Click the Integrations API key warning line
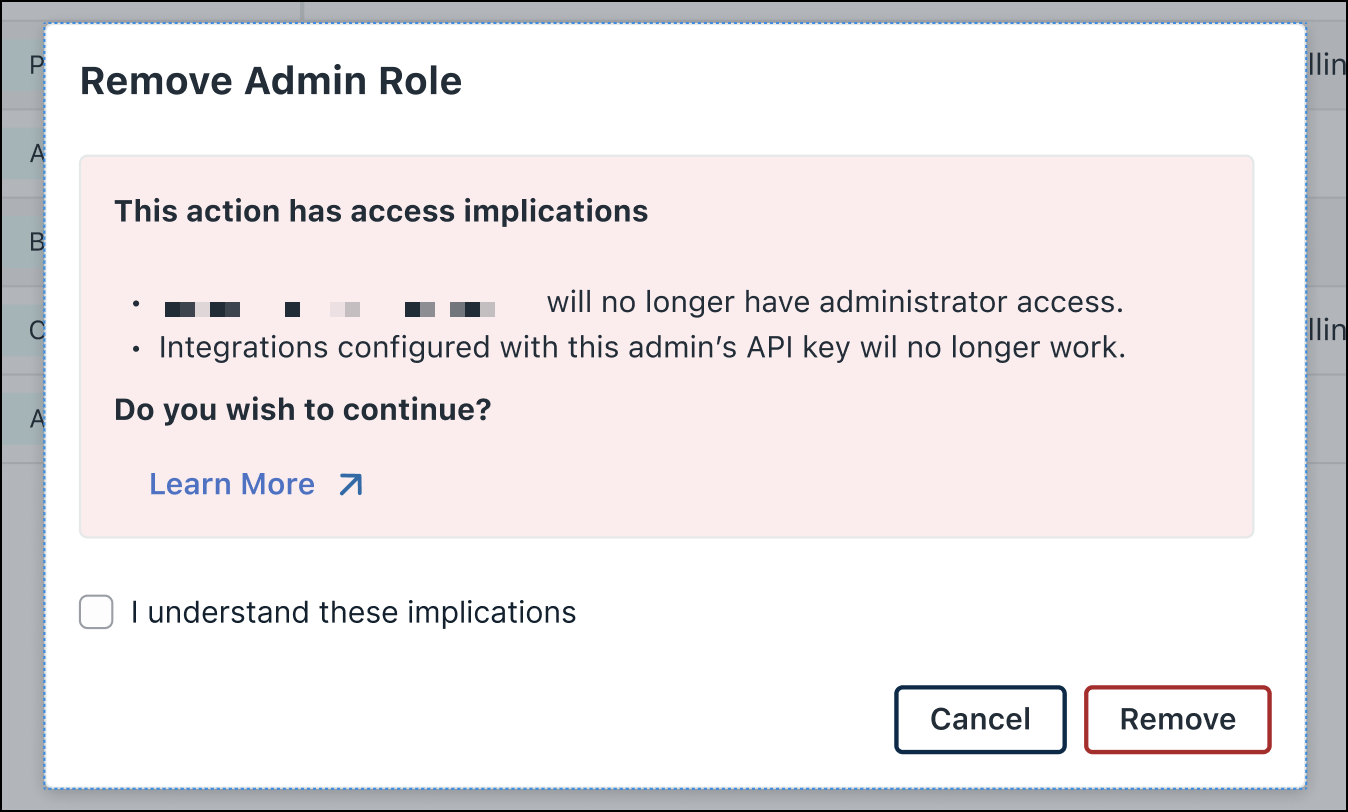This screenshot has width=1348, height=812. click(x=642, y=347)
